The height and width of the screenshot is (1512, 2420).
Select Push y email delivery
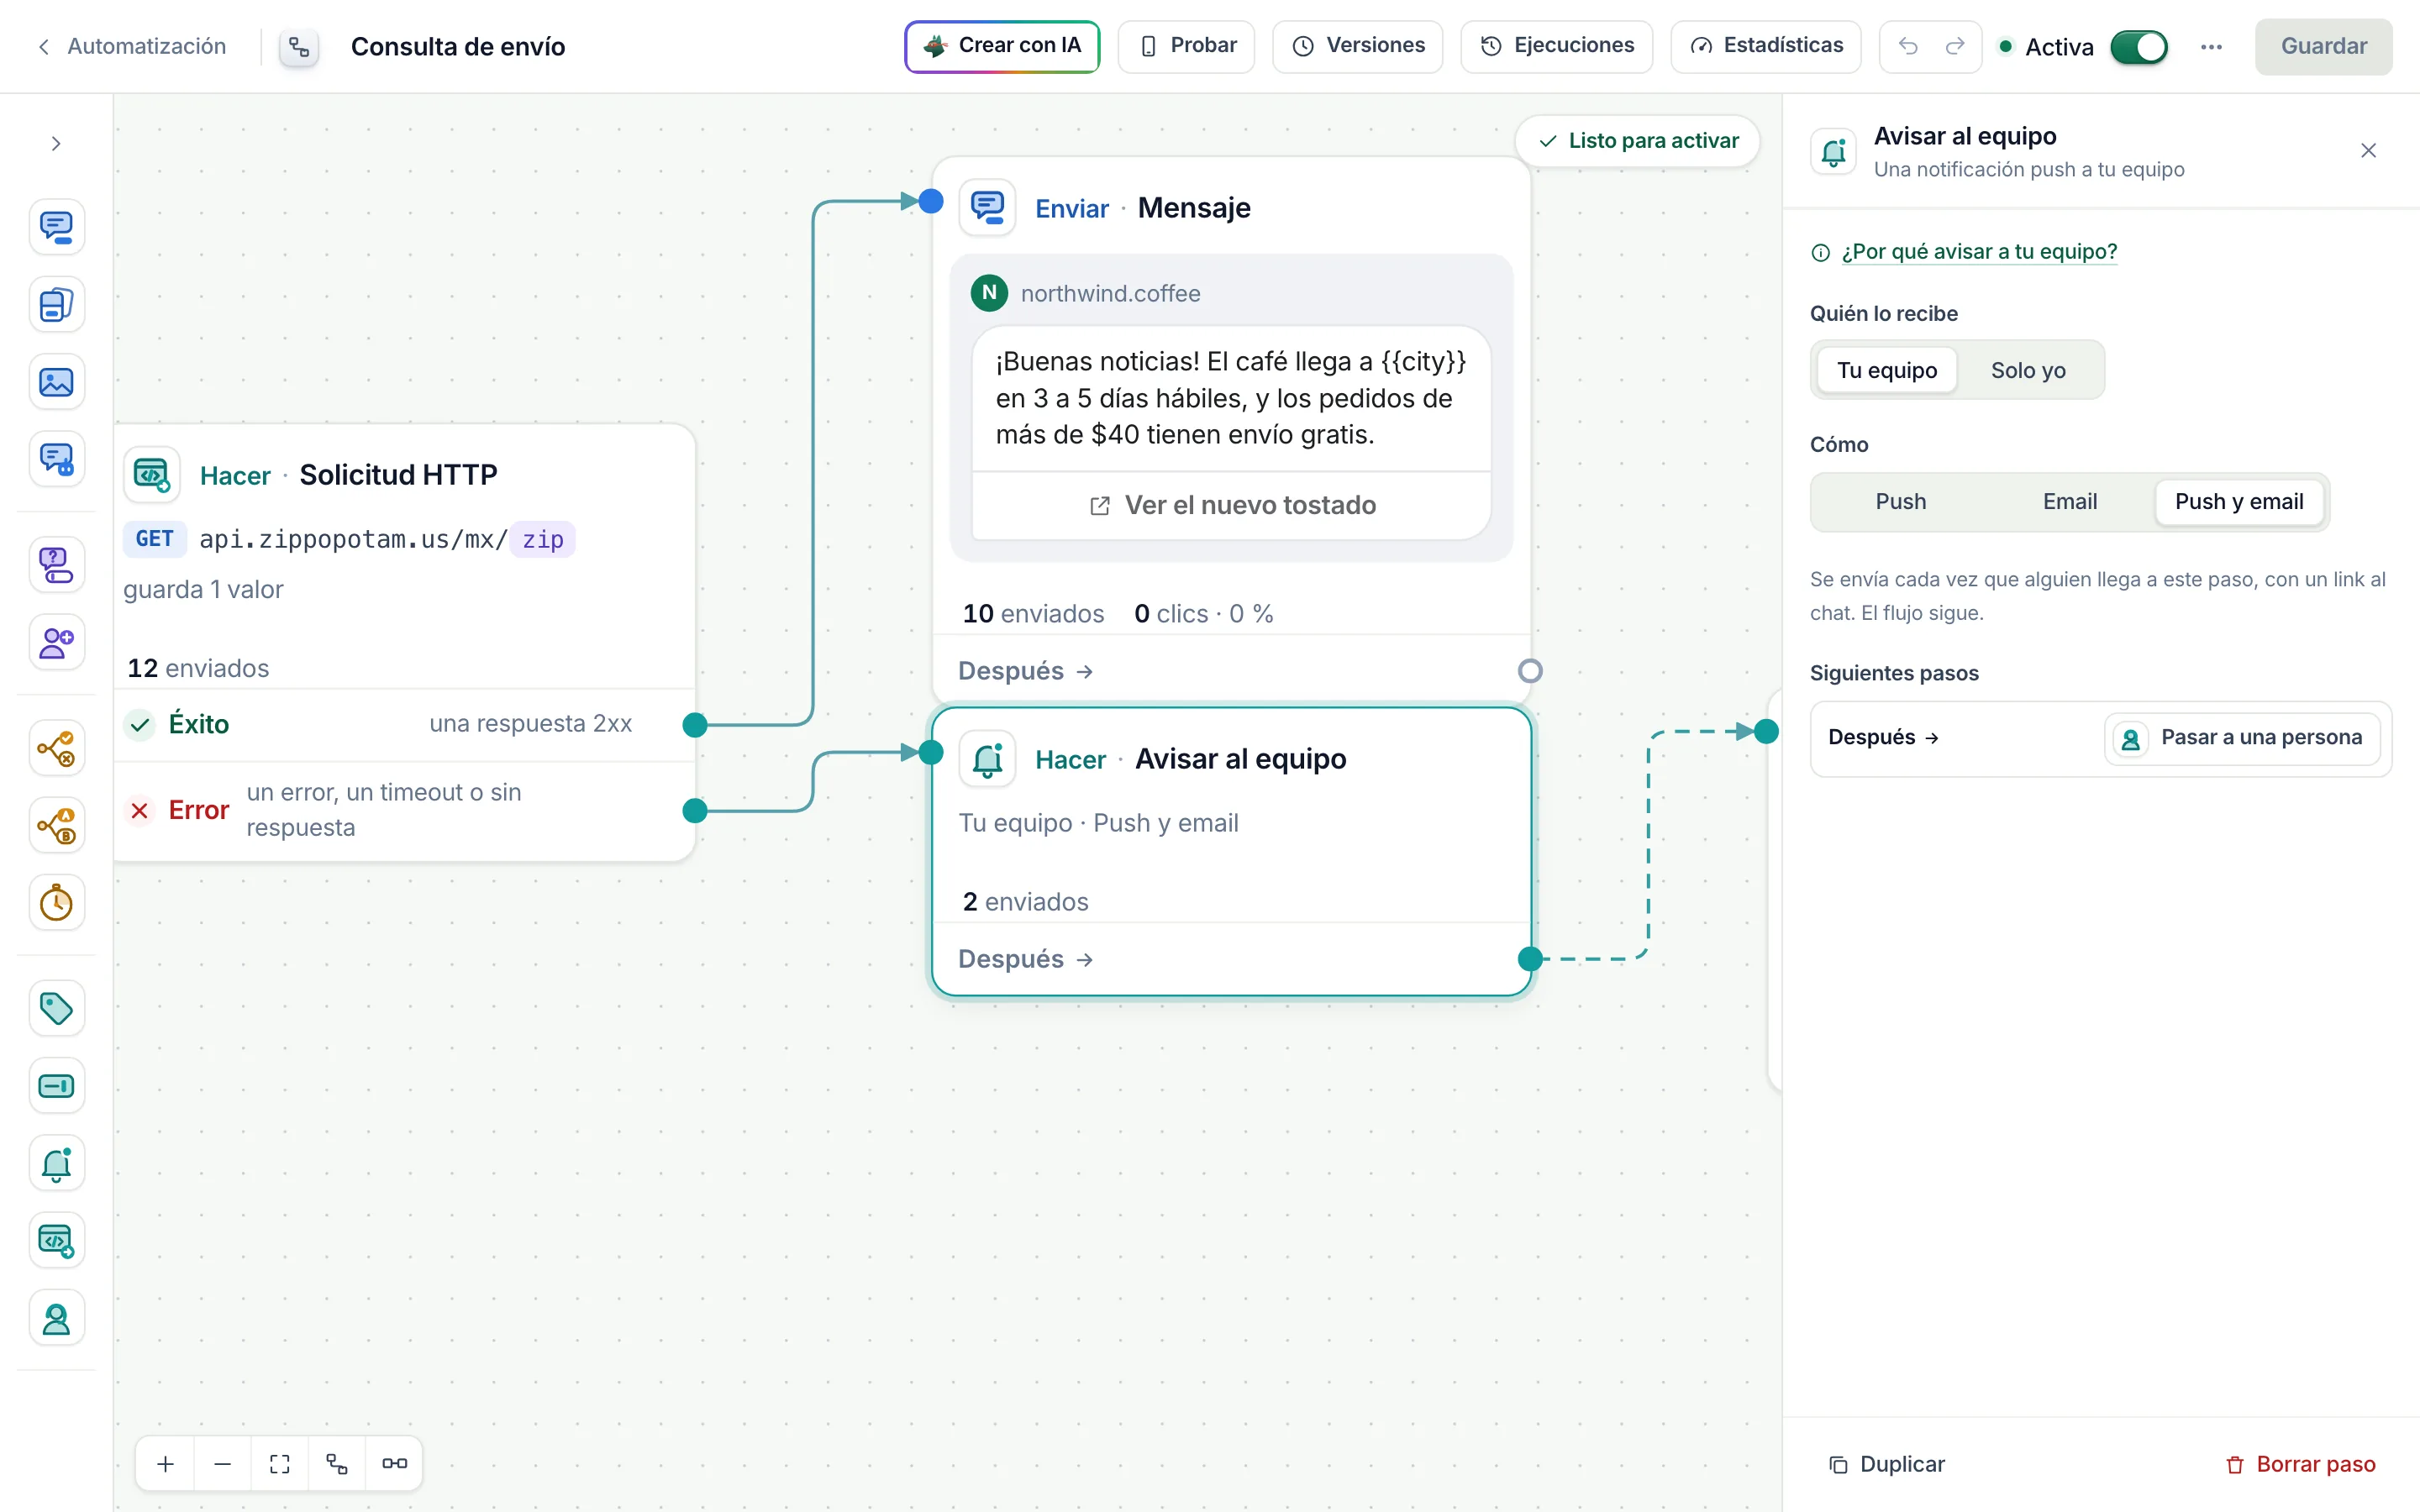click(2238, 502)
